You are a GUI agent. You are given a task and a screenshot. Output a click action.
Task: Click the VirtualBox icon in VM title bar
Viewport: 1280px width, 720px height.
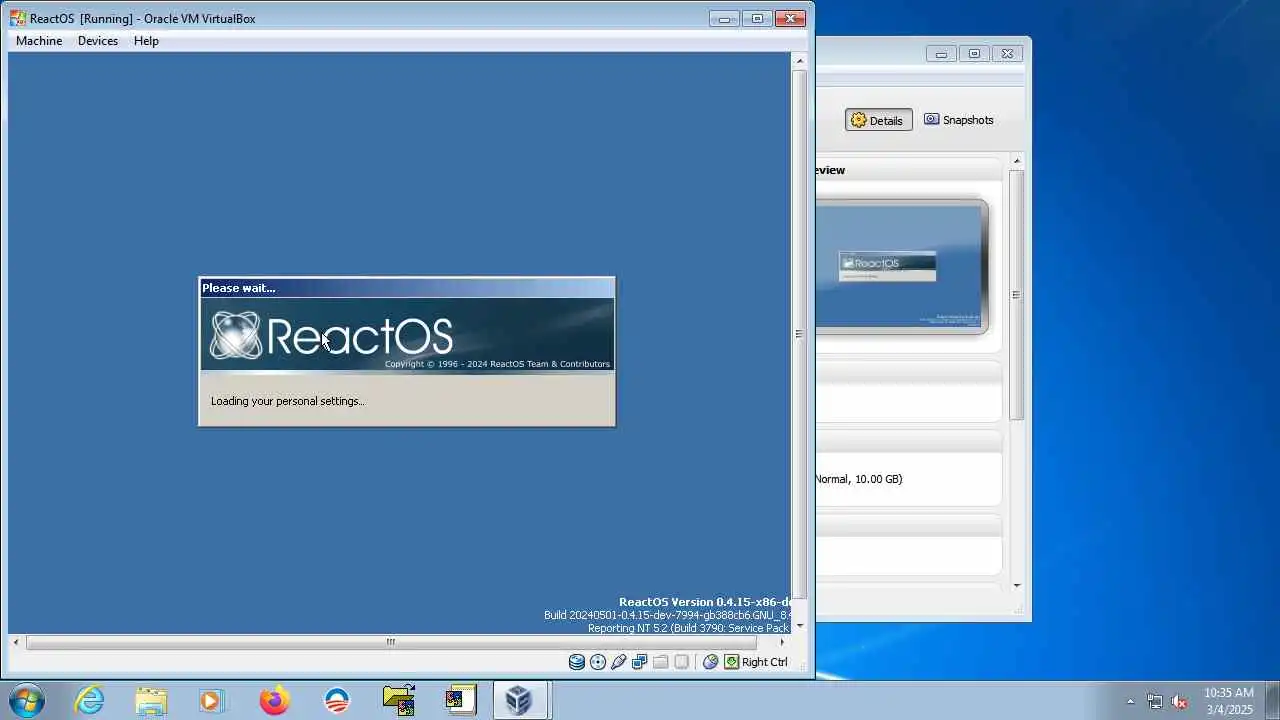click(18, 18)
